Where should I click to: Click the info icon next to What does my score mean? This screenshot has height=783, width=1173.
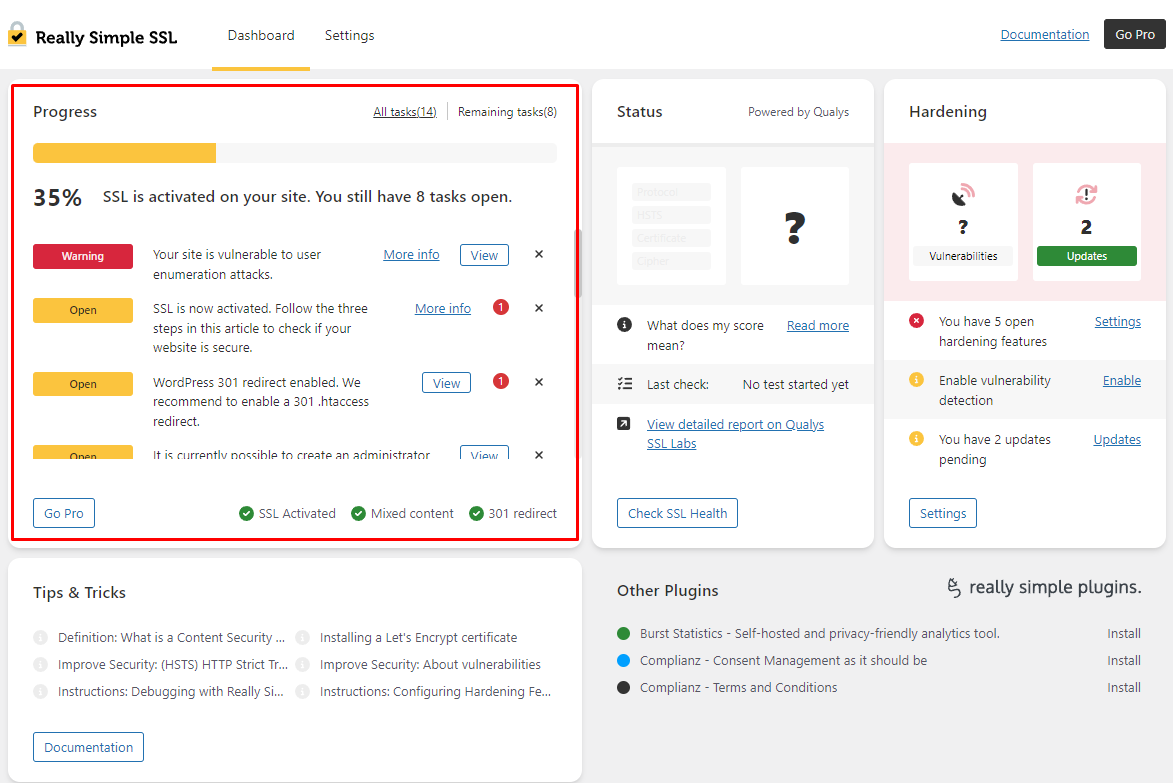coord(624,325)
